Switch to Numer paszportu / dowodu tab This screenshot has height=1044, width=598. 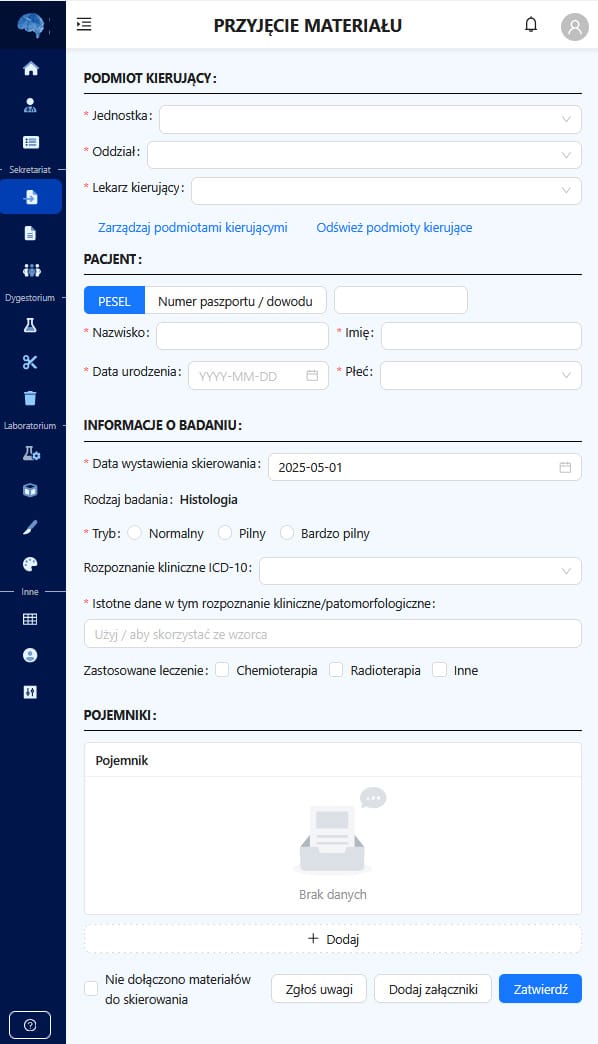click(x=235, y=300)
